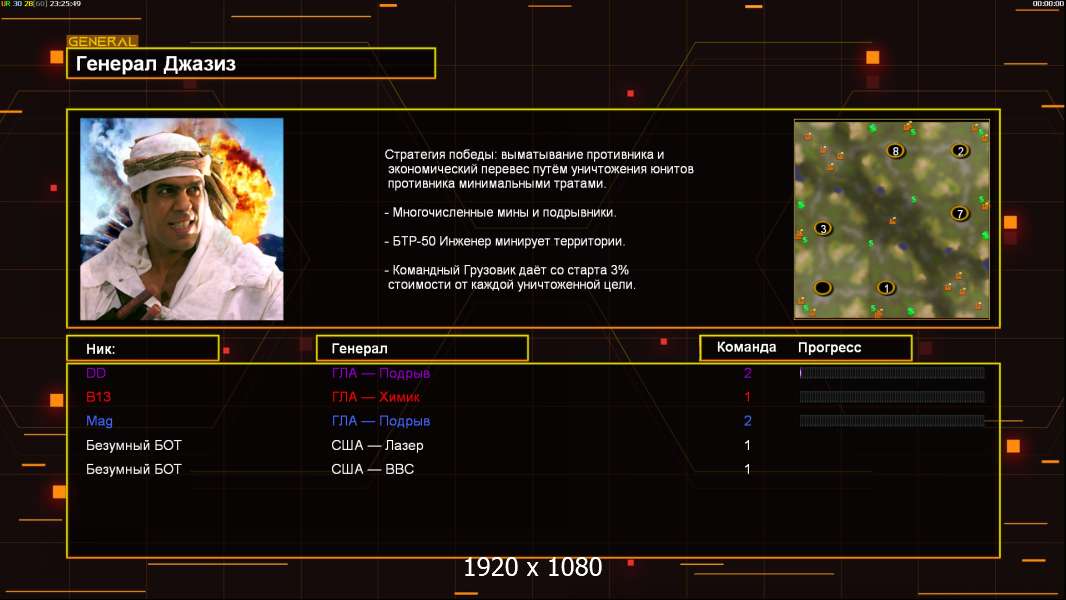Select the player nick 'DD'
This screenshot has width=1066, height=600.
(96, 372)
